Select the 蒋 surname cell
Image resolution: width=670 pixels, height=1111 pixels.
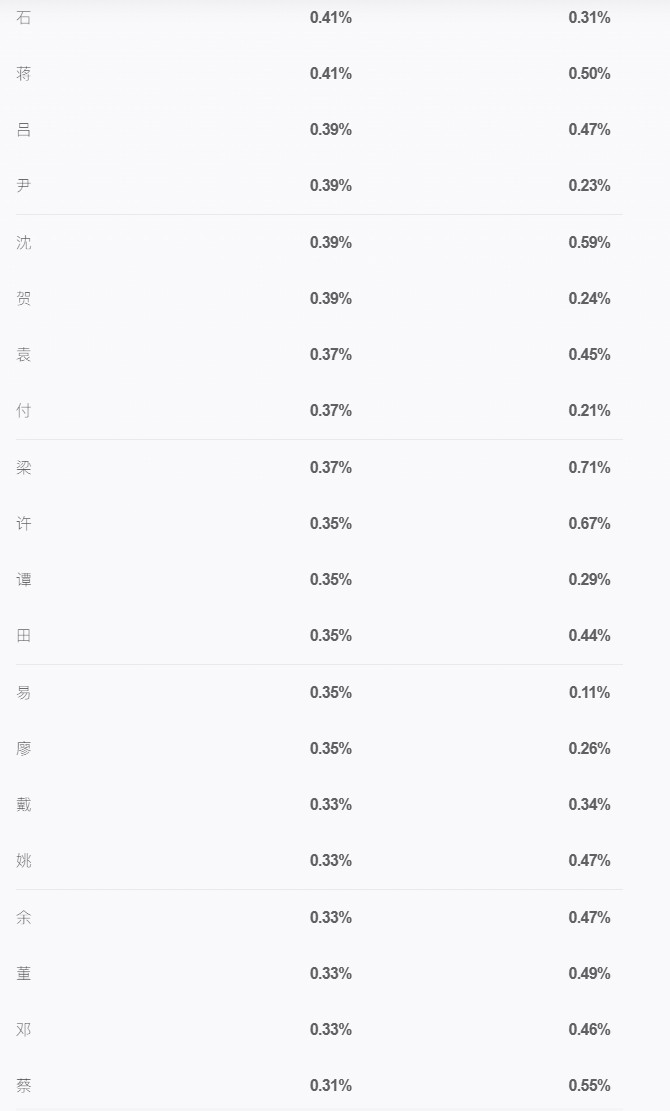click(x=23, y=74)
